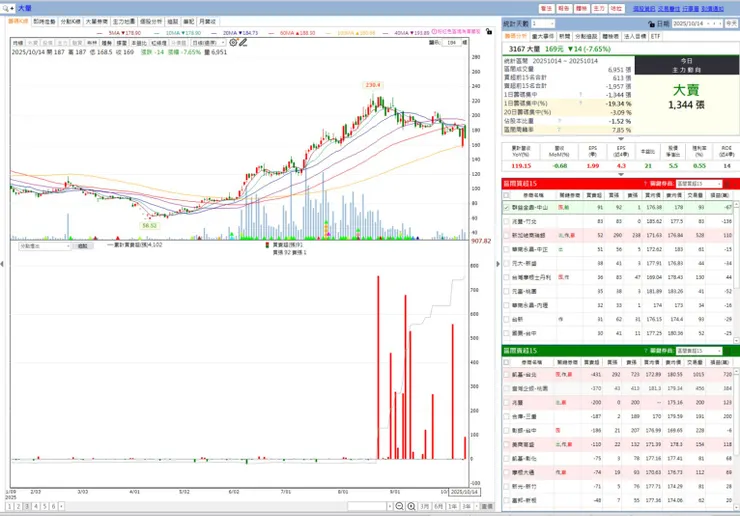Click 60MA legend entry
The height and width of the screenshot is (516, 740).
pos(292,33)
